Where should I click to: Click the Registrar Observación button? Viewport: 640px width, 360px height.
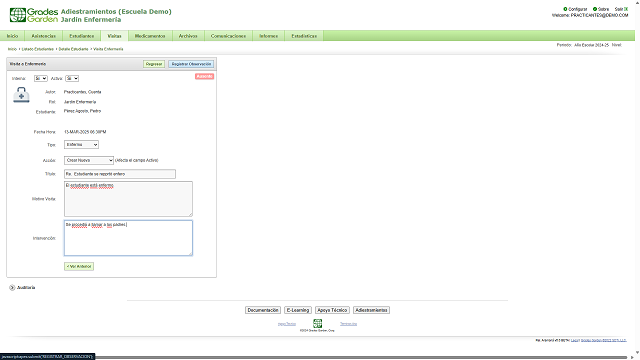(x=191, y=64)
